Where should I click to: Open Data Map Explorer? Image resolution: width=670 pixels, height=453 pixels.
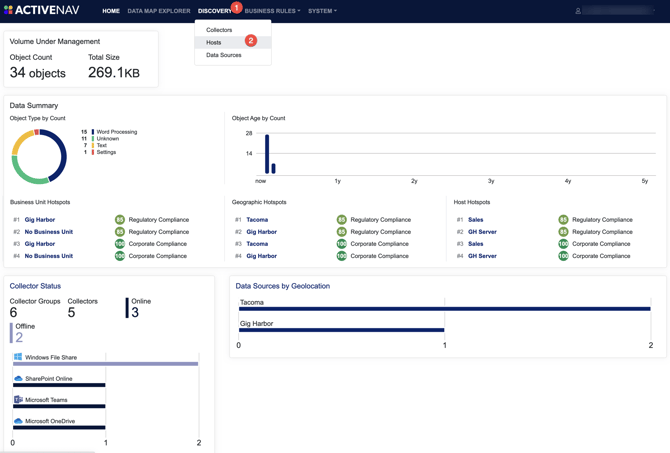[x=159, y=11]
